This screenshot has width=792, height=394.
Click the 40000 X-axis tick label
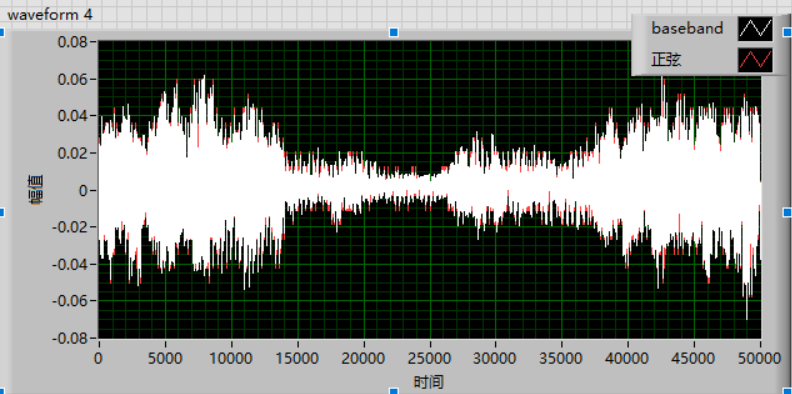coord(628,358)
